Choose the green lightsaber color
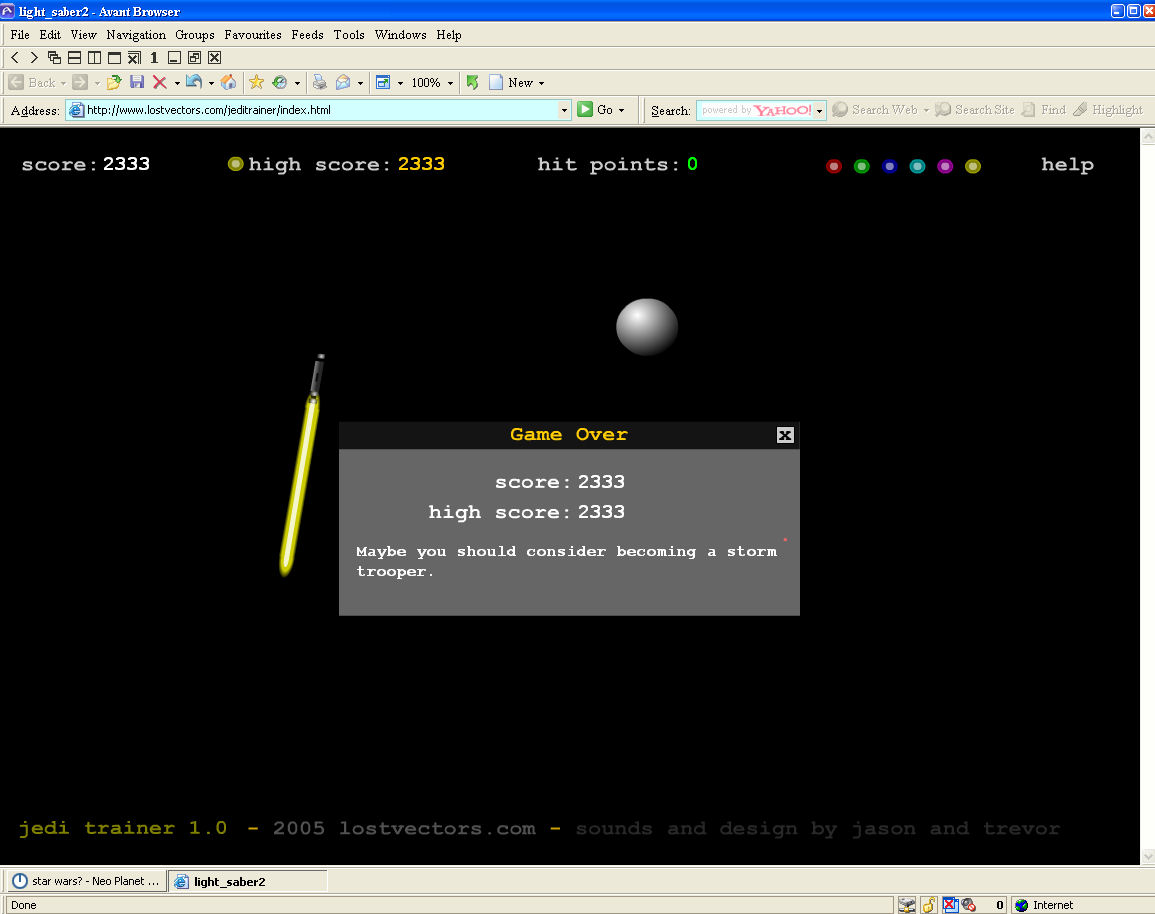1155x914 pixels. click(861, 166)
